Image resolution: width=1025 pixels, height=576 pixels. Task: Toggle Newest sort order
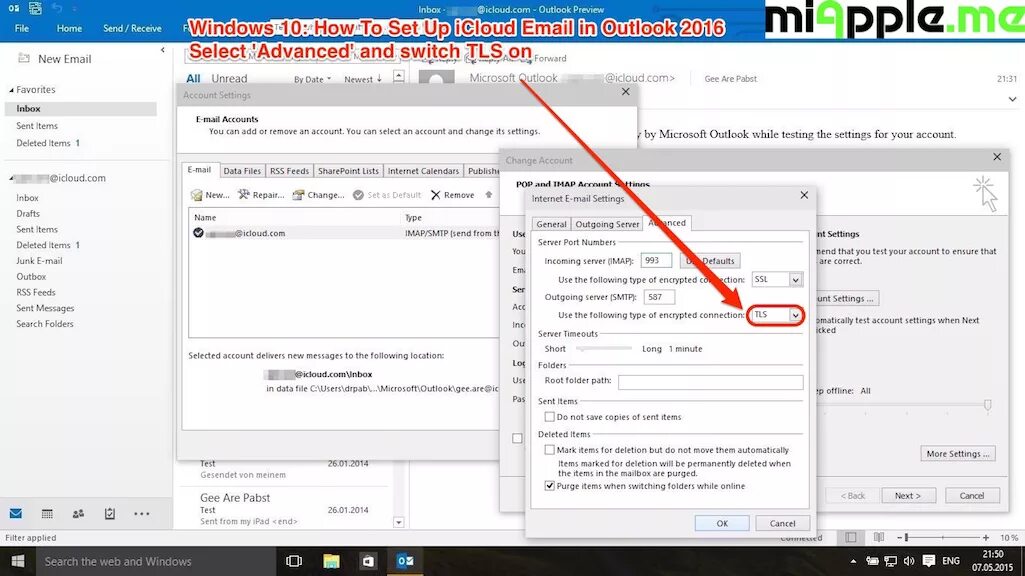363,79
